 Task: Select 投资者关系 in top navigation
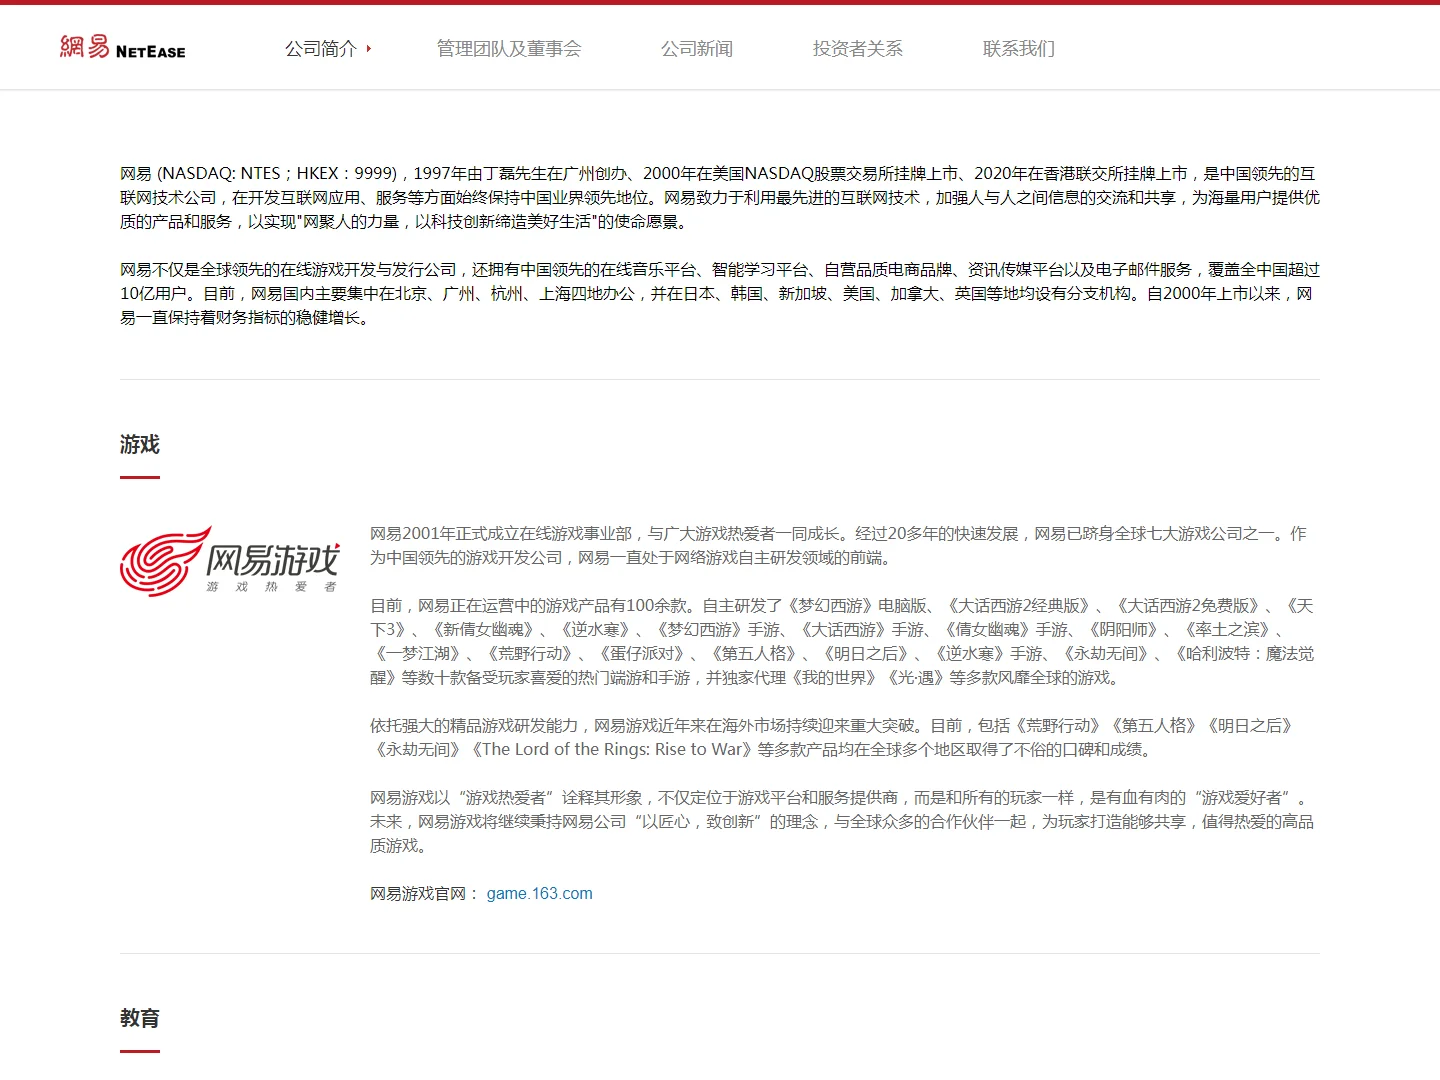pos(858,48)
